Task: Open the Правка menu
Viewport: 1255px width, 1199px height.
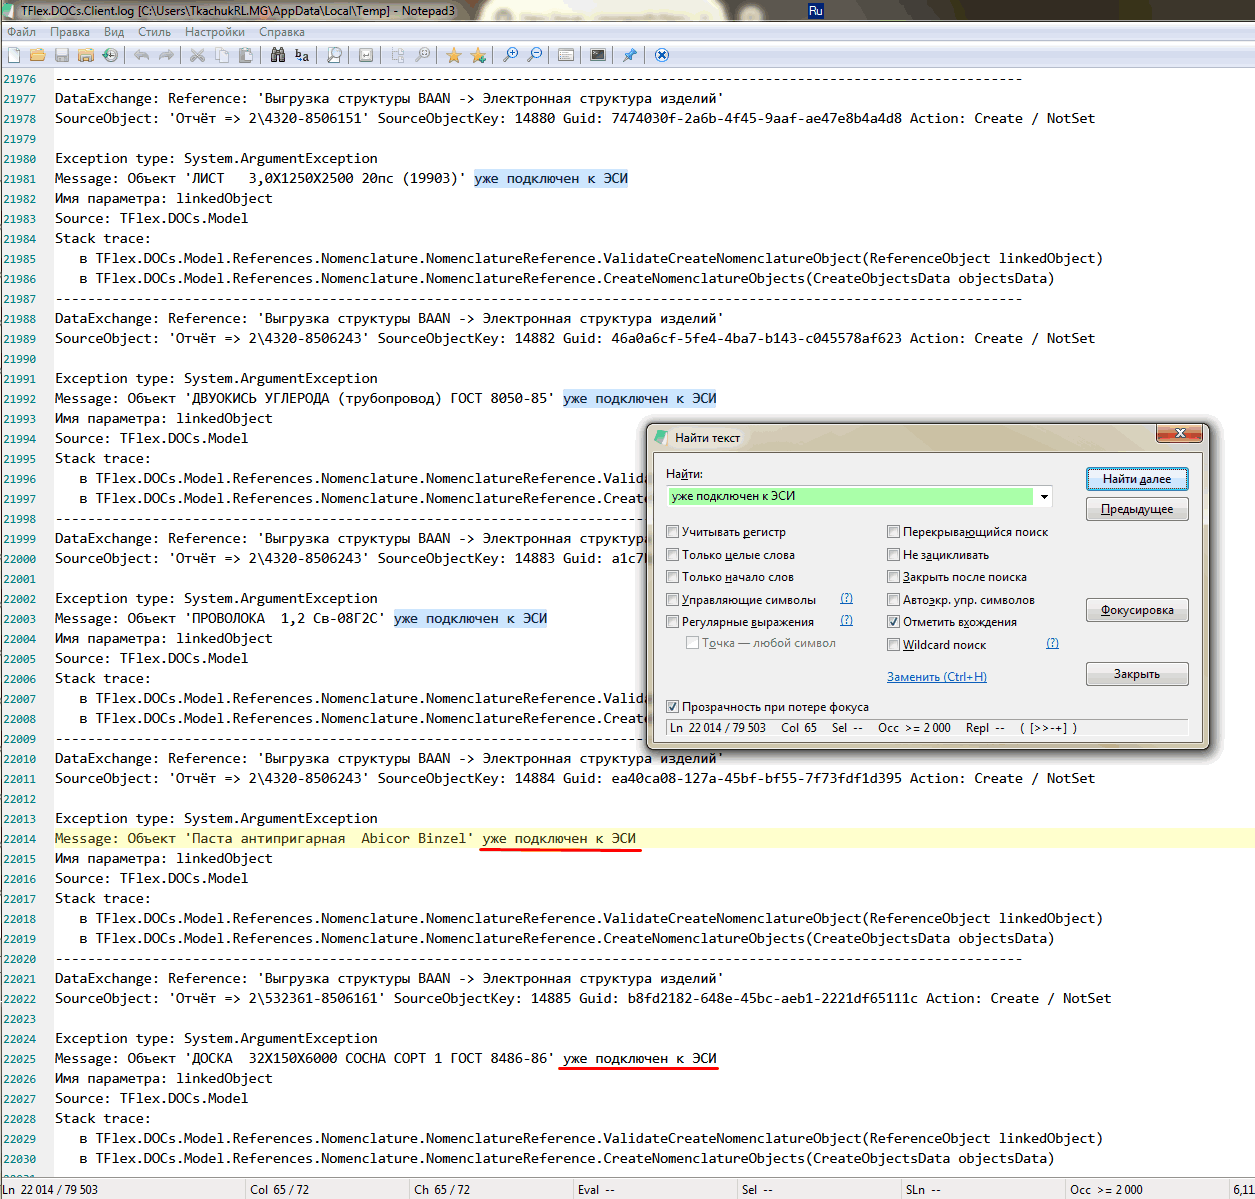Action: [70, 32]
